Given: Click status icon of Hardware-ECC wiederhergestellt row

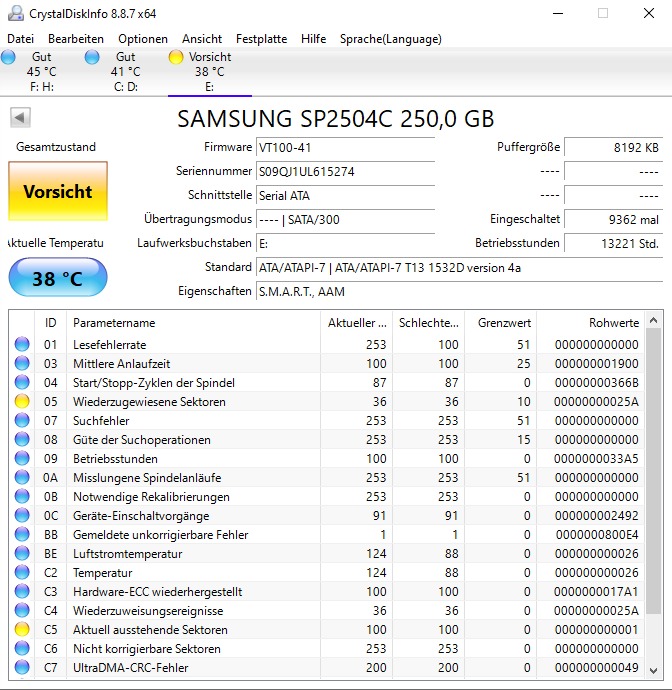Looking at the screenshot, I should 22,591.
